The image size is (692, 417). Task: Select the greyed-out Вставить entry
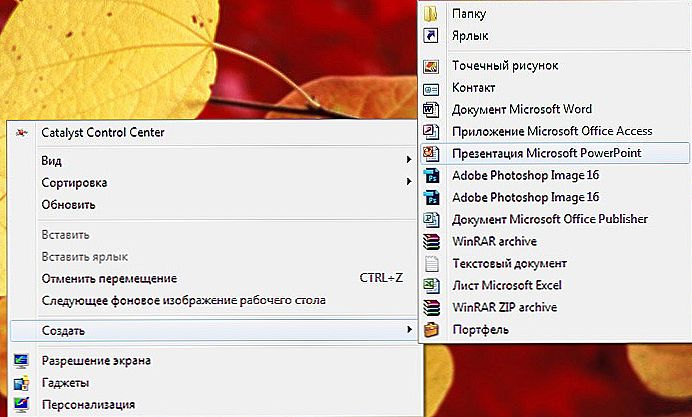click(65, 235)
